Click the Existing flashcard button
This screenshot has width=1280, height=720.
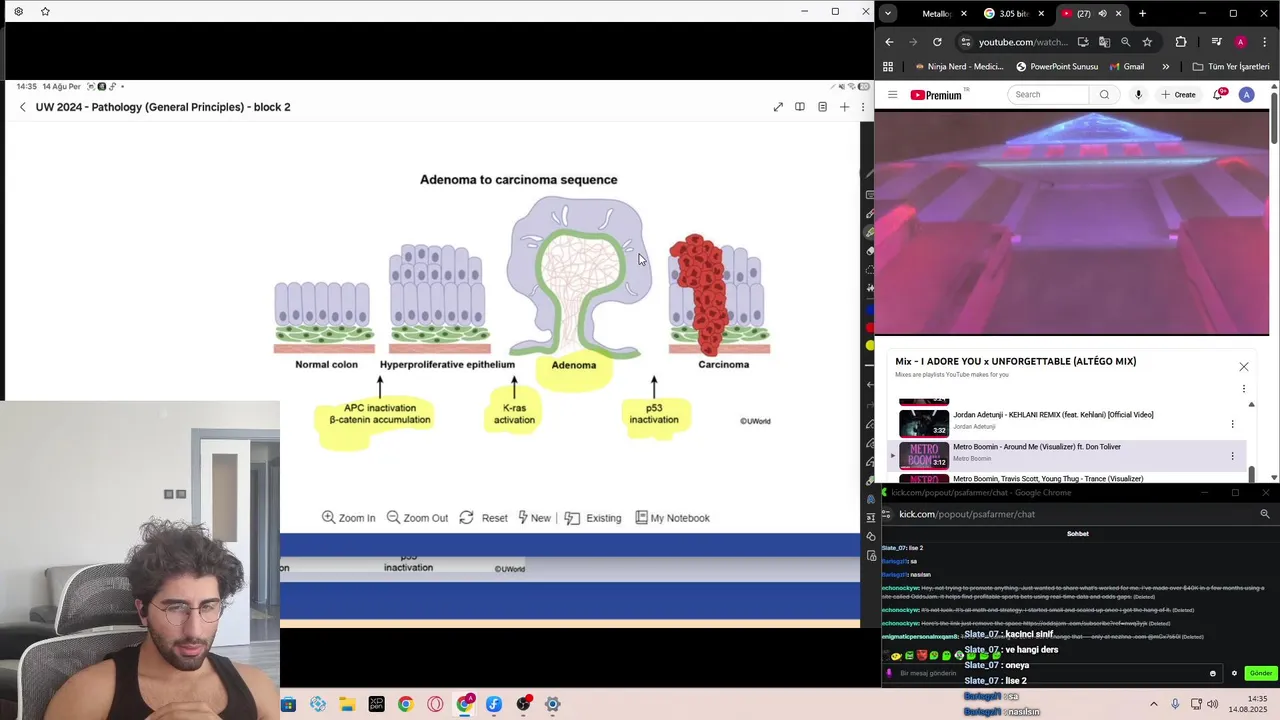coord(593,518)
